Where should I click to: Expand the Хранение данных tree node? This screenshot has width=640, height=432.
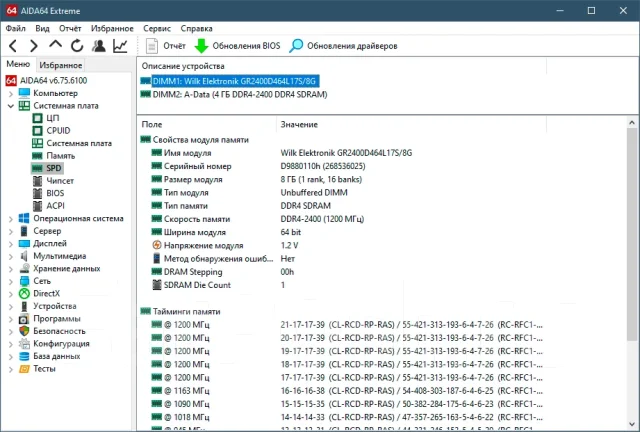[11, 269]
